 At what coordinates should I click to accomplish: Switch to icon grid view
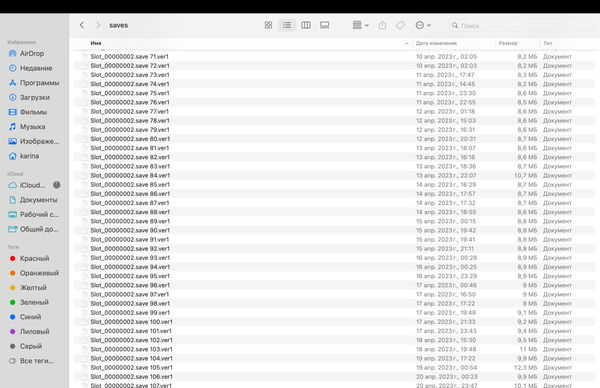tap(268, 25)
